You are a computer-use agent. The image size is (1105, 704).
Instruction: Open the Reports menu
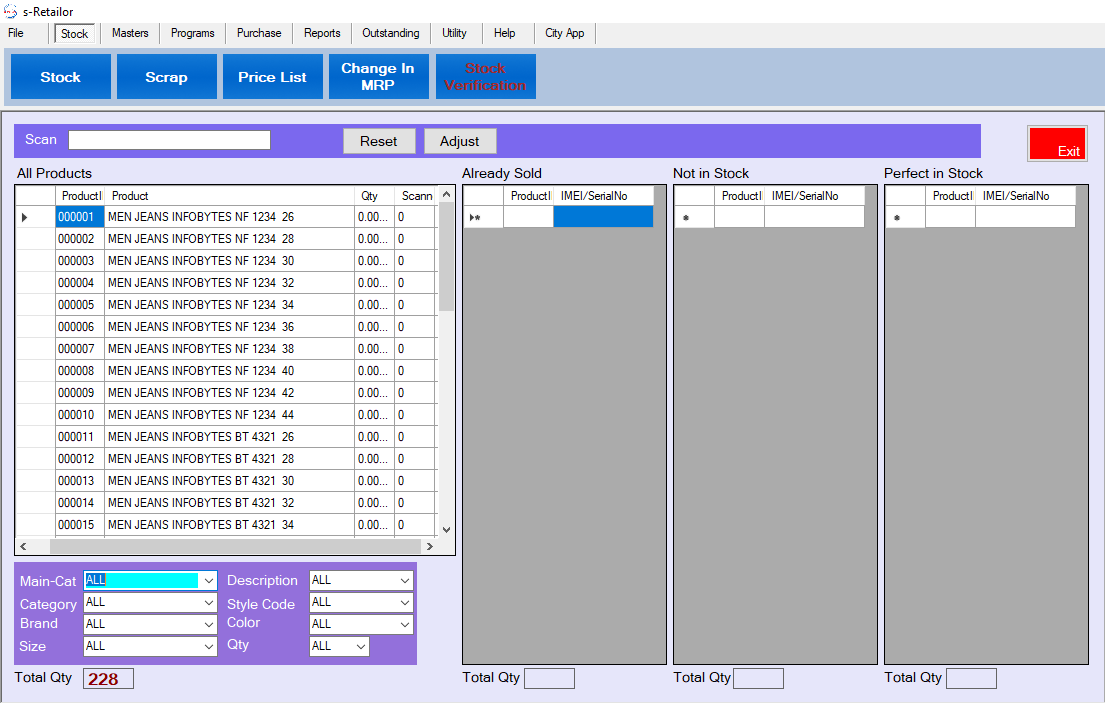coord(322,33)
